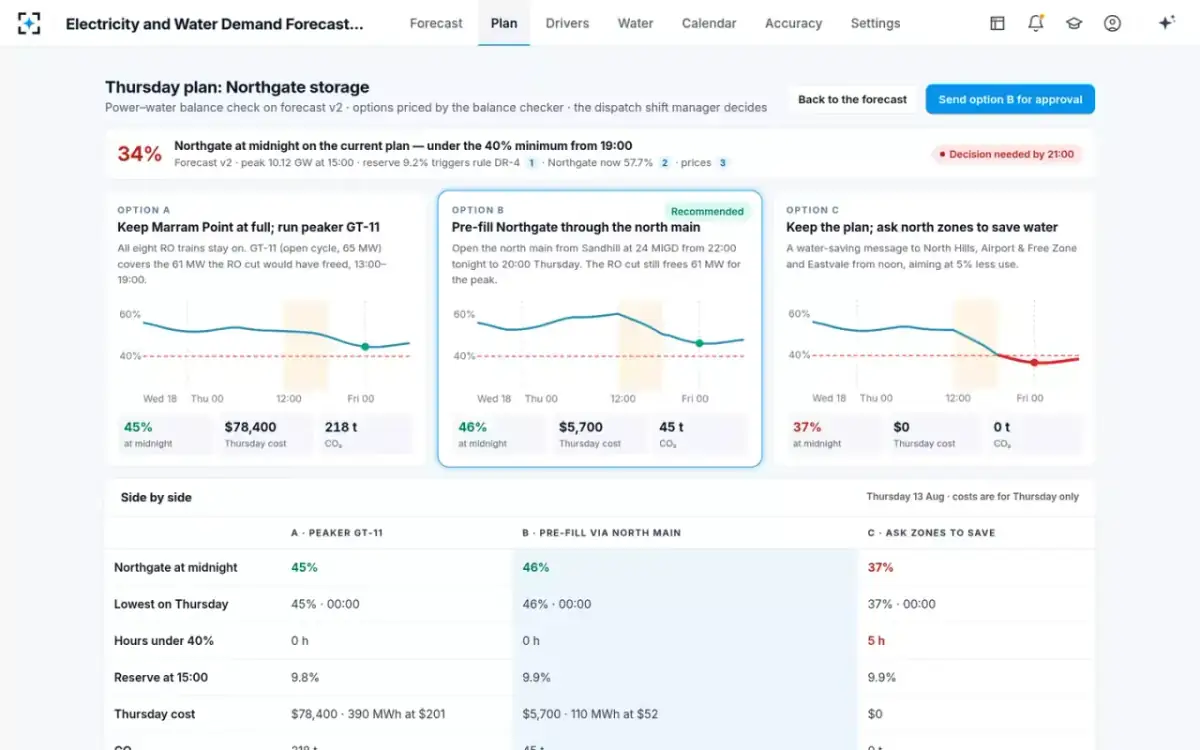Open the Settings tab

click(875, 23)
